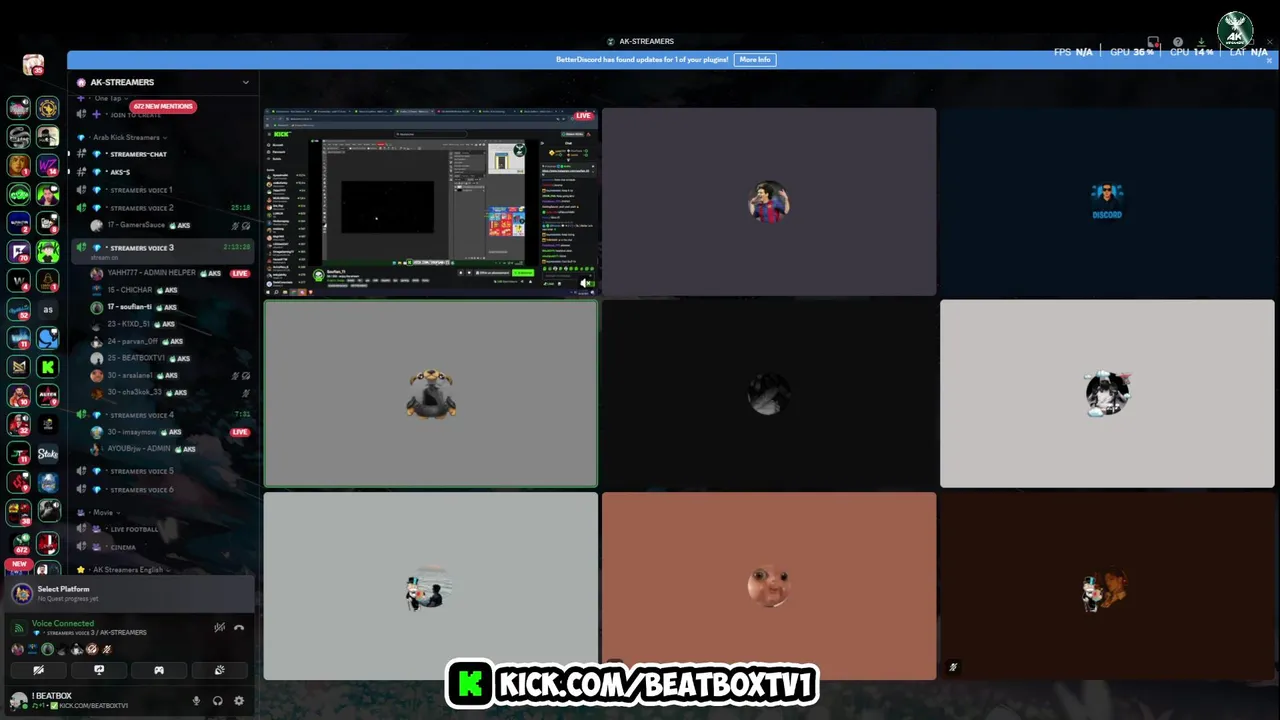Image resolution: width=1280 pixels, height=720 pixels.
Task: Click the ! BEATBOX user avatar
Action: (18, 700)
